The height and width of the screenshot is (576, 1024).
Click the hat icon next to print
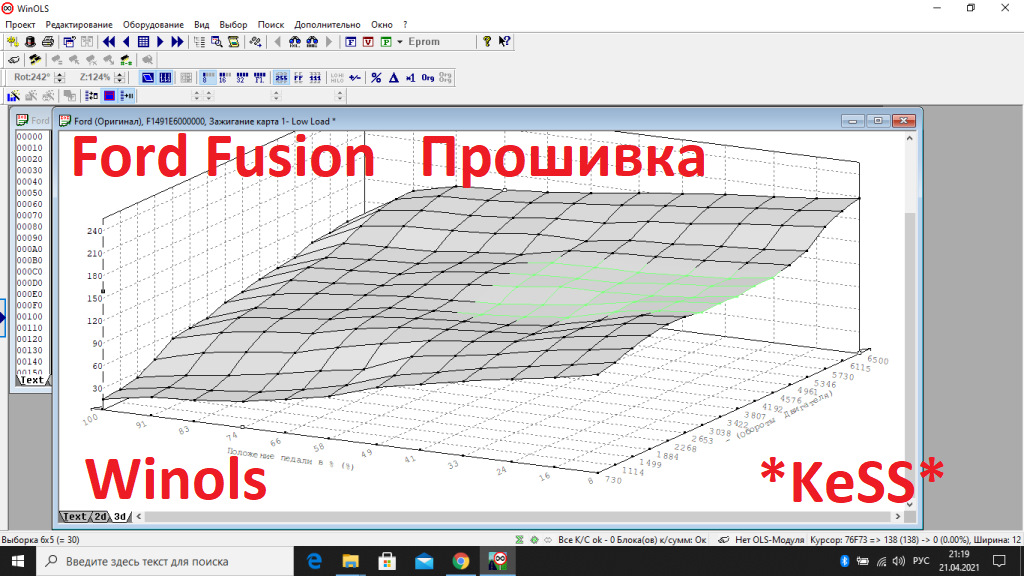point(30,42)
